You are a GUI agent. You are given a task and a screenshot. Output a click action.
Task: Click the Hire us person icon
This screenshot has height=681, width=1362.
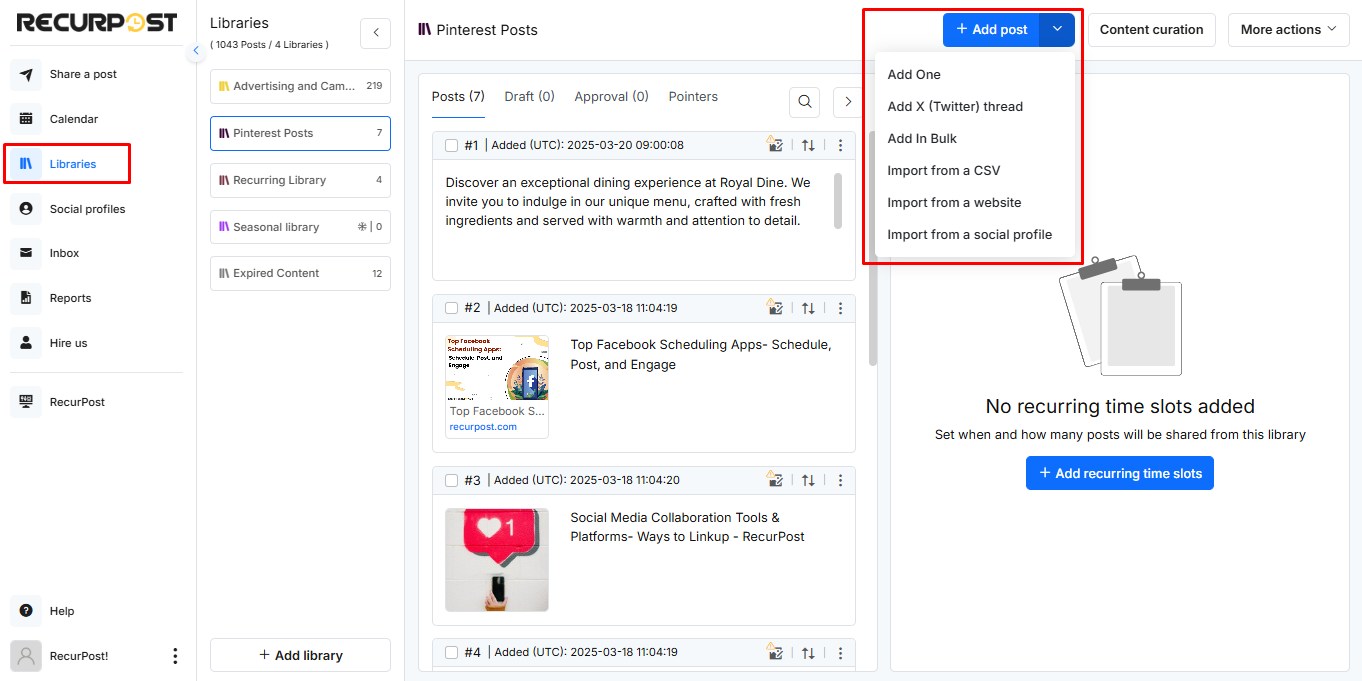point(26,343)
